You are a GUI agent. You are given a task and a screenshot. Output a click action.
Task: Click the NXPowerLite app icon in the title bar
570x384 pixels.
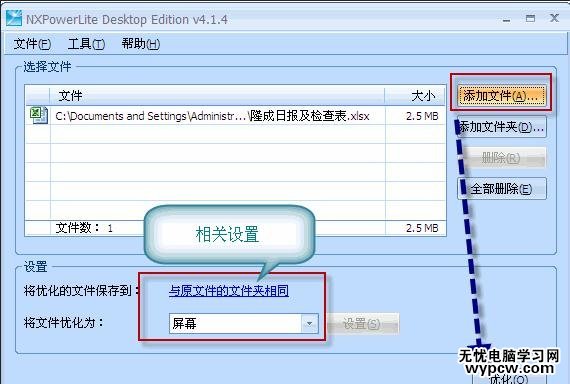[x=14, y=18]
